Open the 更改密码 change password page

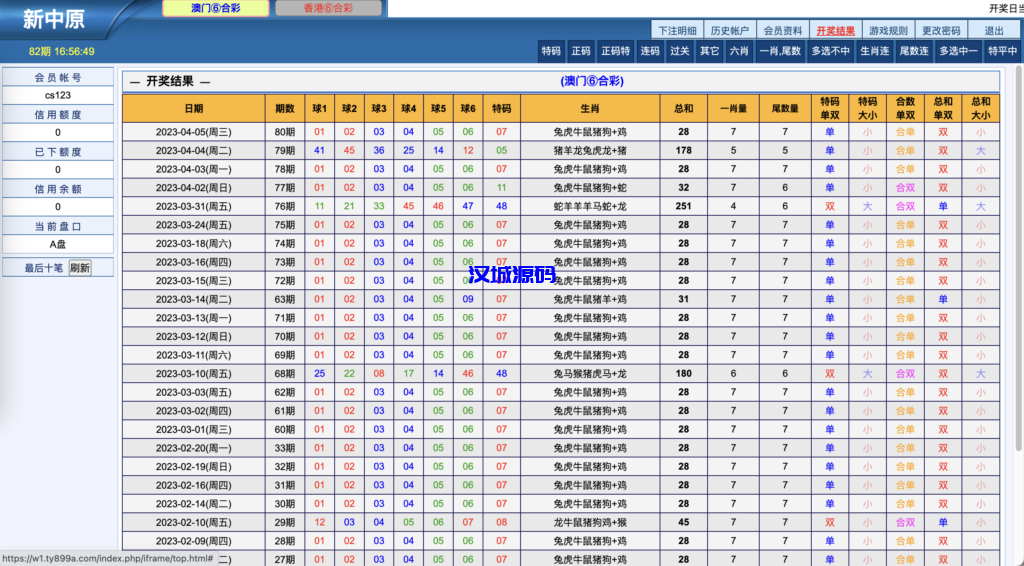[941, 30]
